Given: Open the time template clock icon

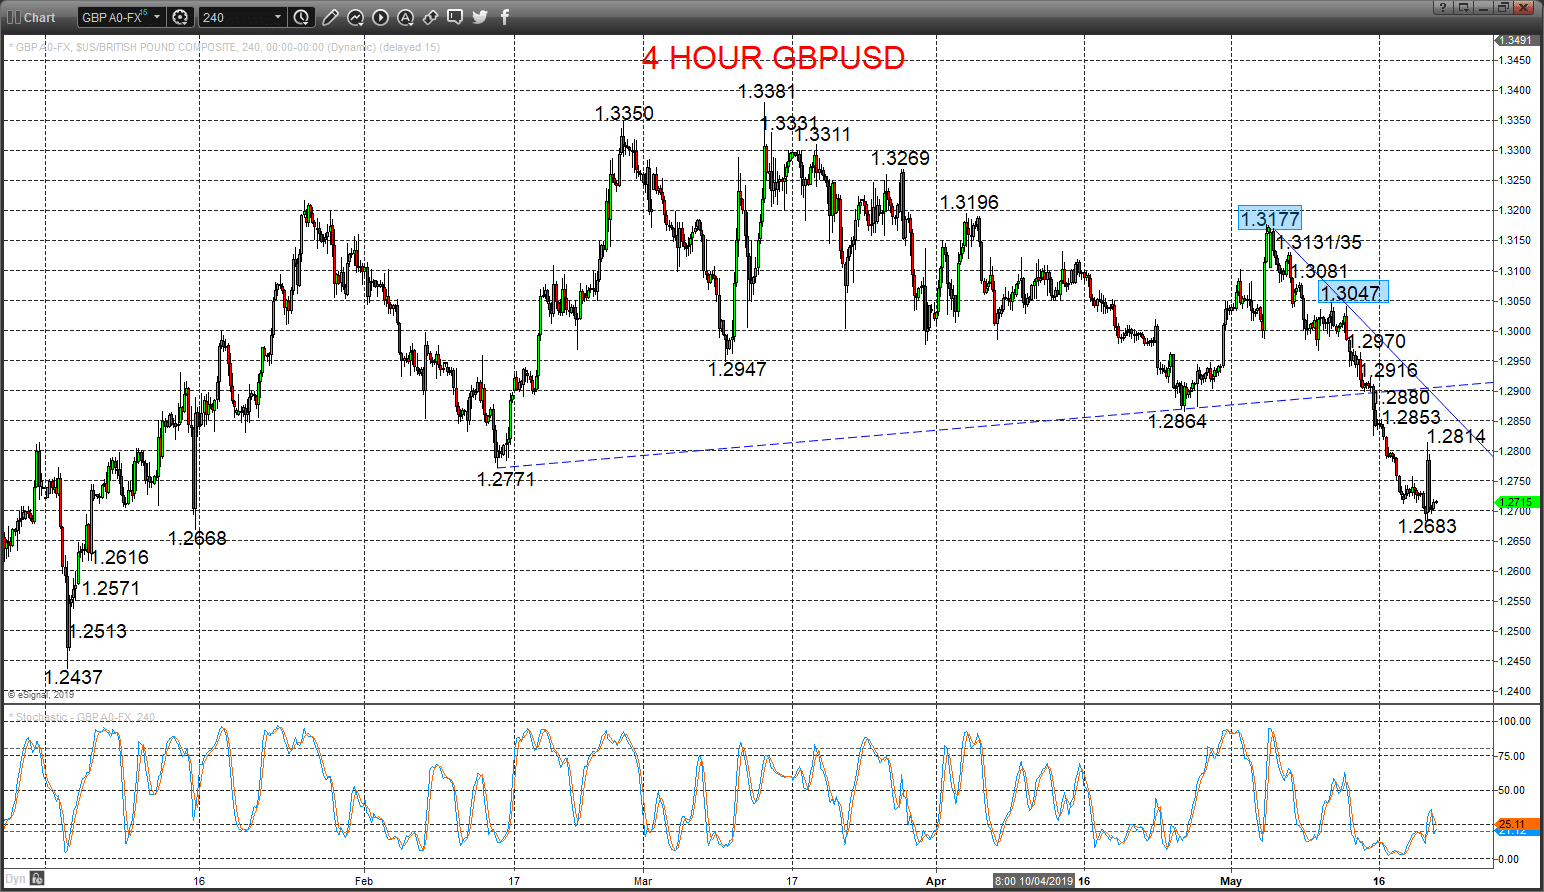Looking at the screenshot, I should coord(302,17).
